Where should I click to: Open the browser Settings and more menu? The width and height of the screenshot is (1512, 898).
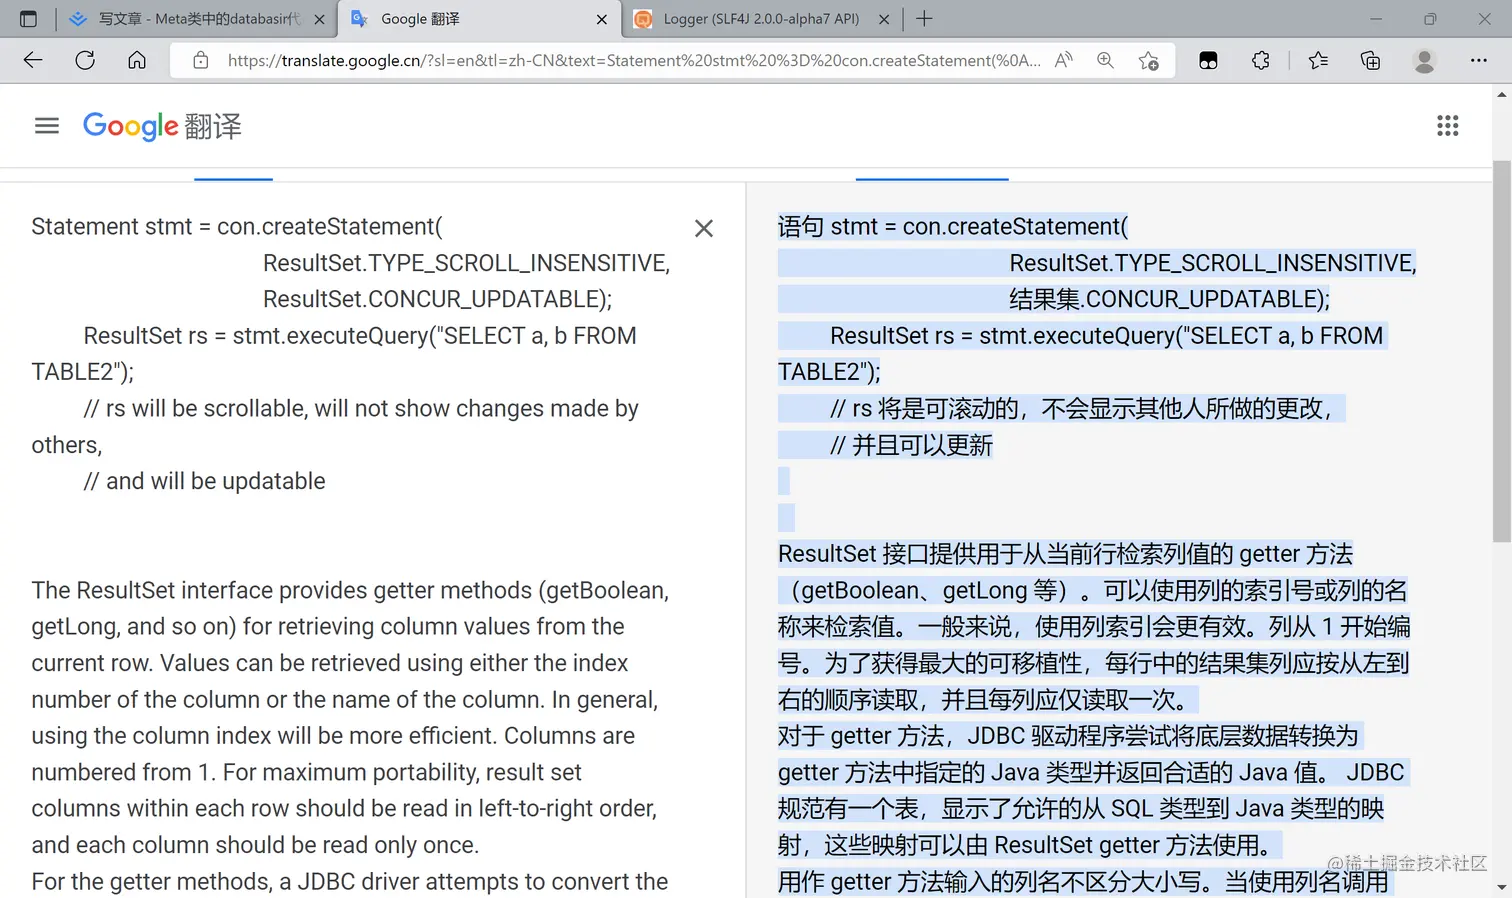[x=1479, y=60]
